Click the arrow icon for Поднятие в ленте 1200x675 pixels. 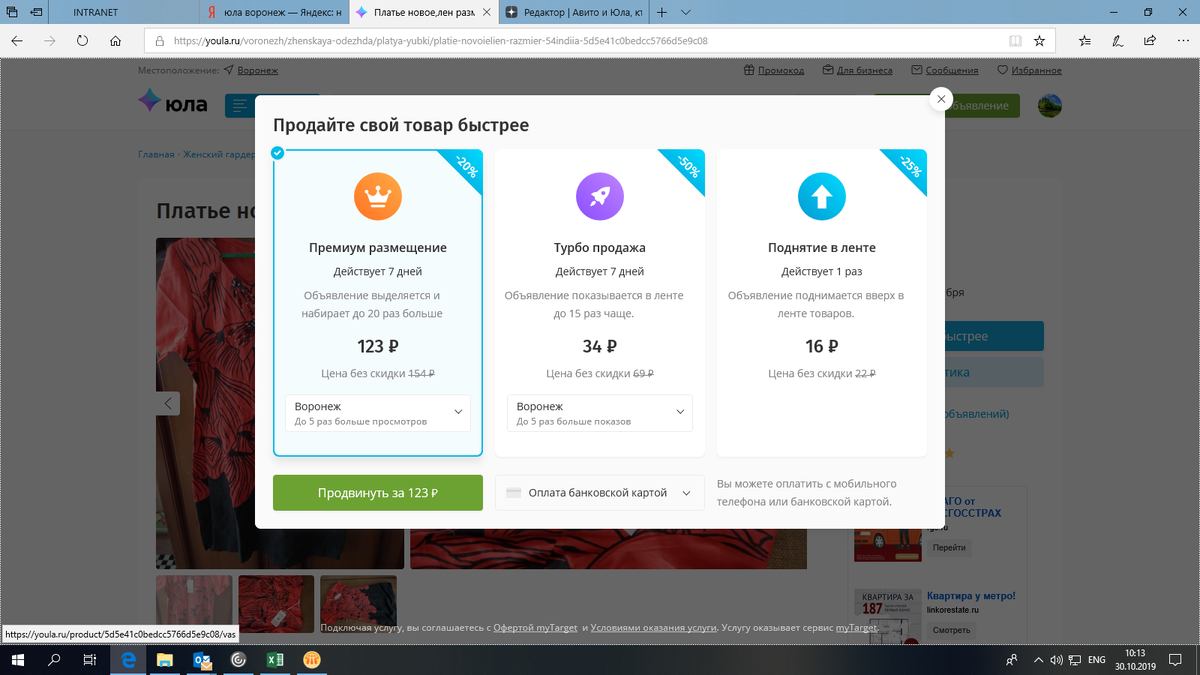[821, 196]
